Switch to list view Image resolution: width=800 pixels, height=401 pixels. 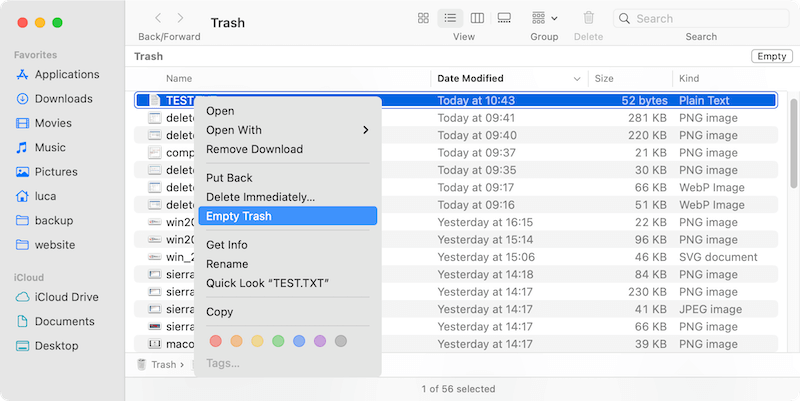(450, 18)
